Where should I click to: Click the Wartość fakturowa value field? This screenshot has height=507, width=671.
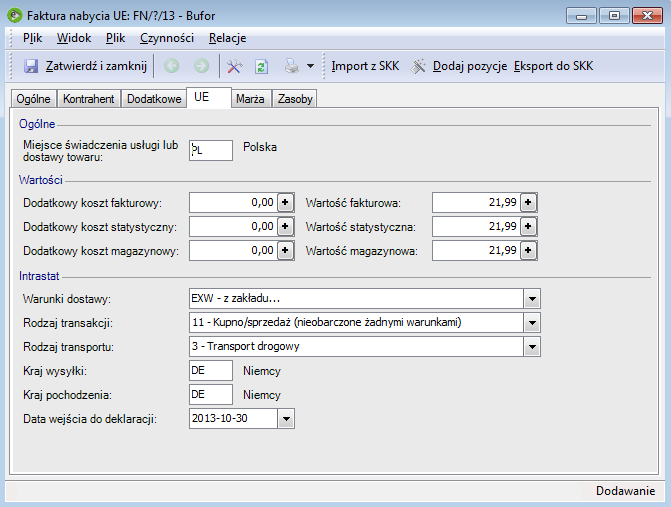[x=476, y=202]
